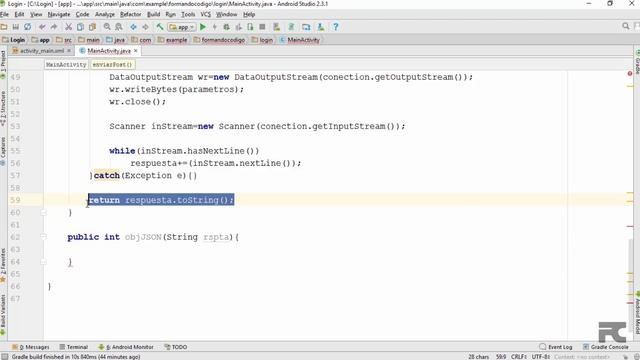Viewport: 640px width, 360px height.
Task: Open the TODO tool window
Action: 176,347
